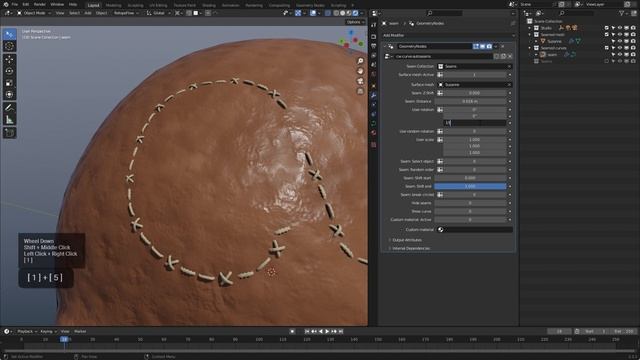Select the Transform tool
This screenshot has width=640, height=360.
point(9,95)
